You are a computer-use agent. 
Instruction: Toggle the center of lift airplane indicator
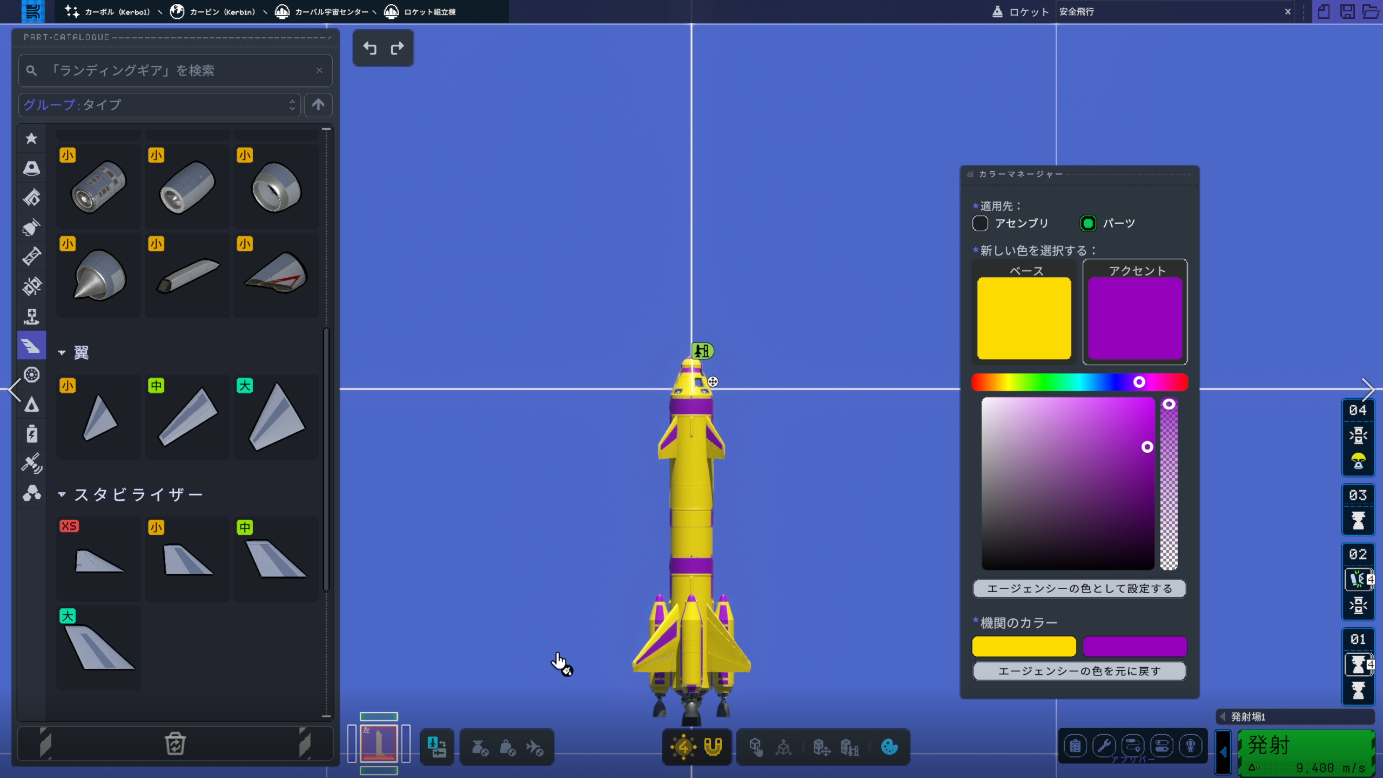[535, 747]
